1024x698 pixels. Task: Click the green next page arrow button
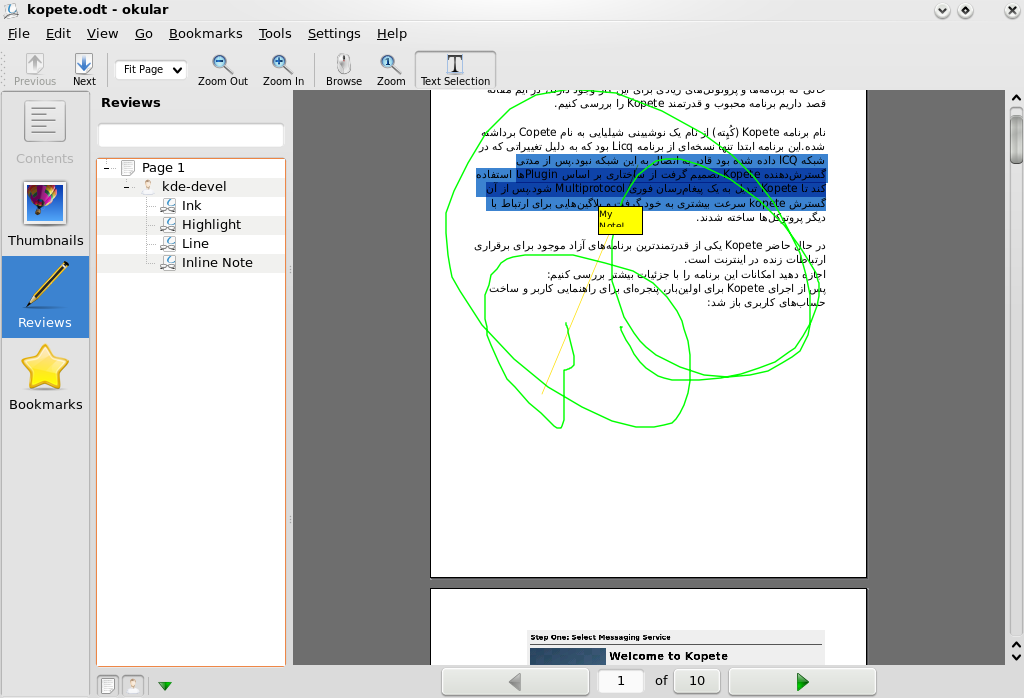(802, 682)
